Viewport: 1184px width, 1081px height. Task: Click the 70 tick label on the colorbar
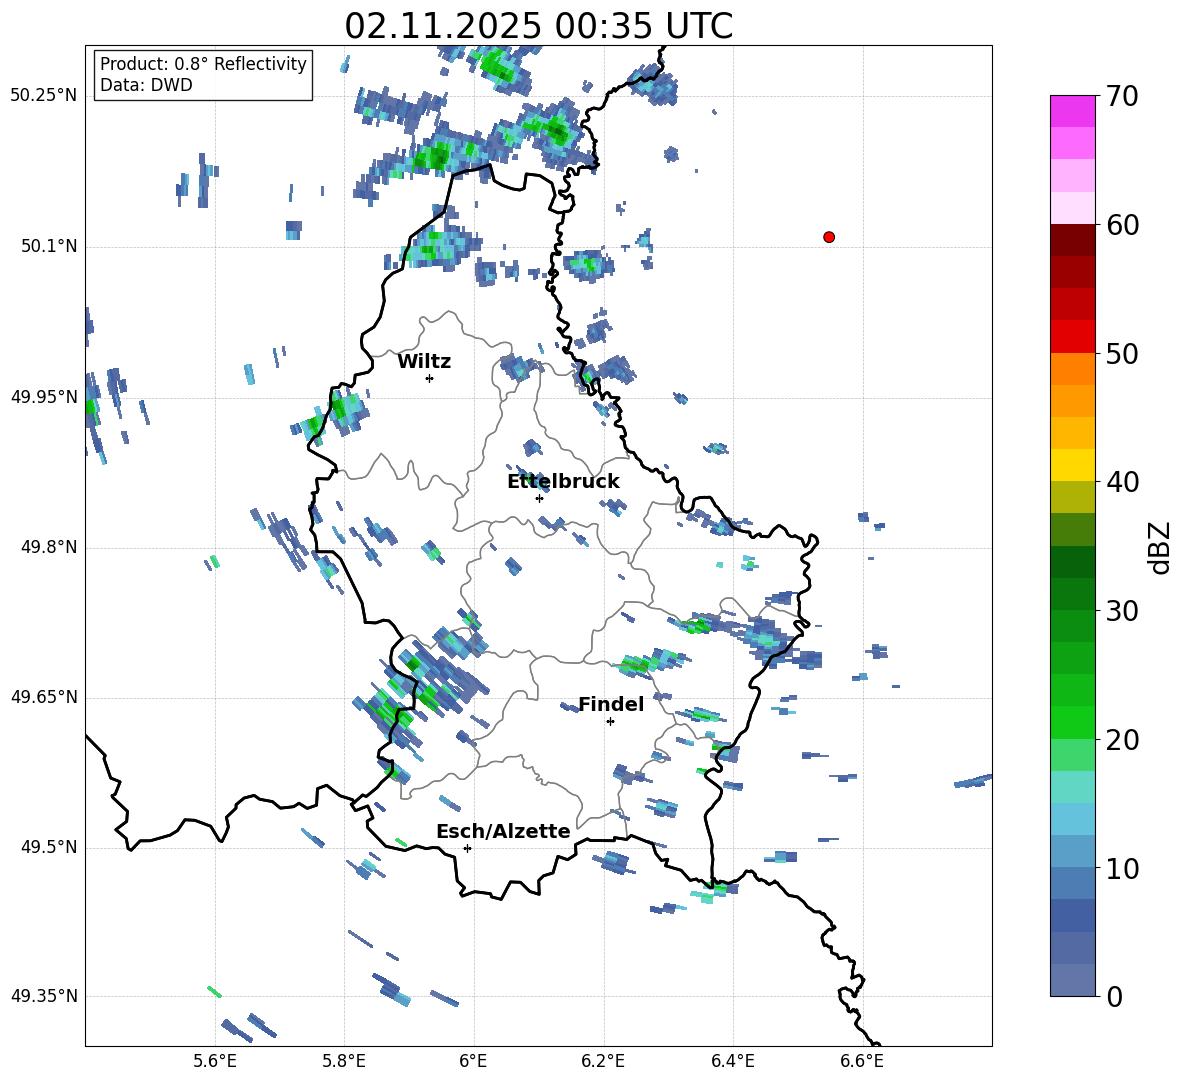click(x=1123, y=97)
